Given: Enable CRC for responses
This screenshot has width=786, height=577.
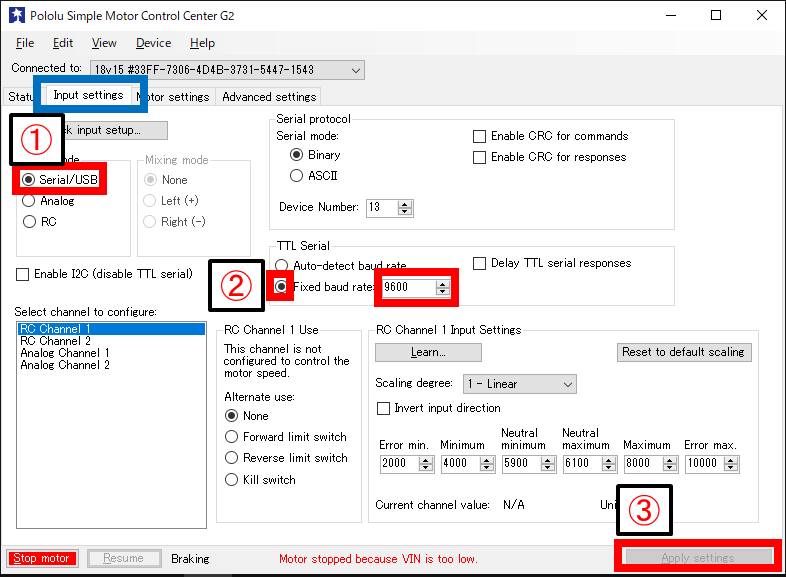Looking at the screenshot, I should tap(550, 157).
